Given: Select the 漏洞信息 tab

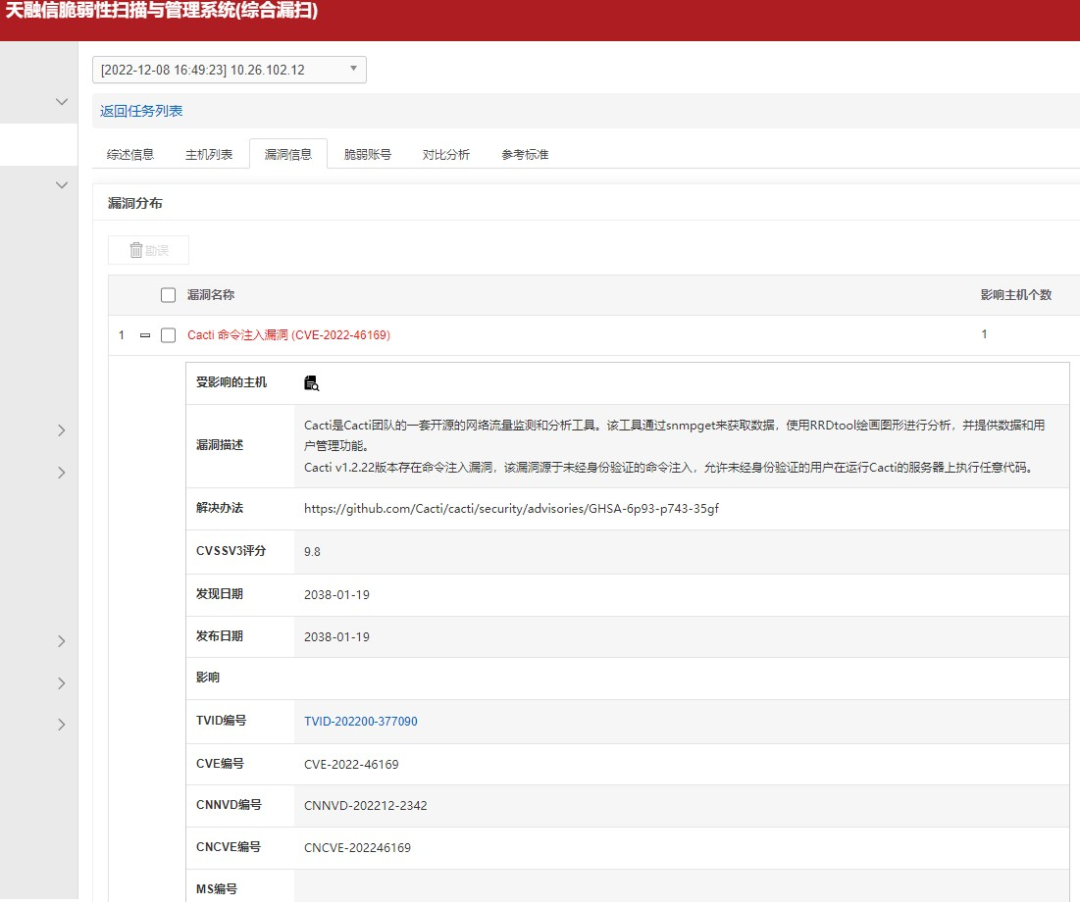Looking at the screenshot, I should coord(288,154).
